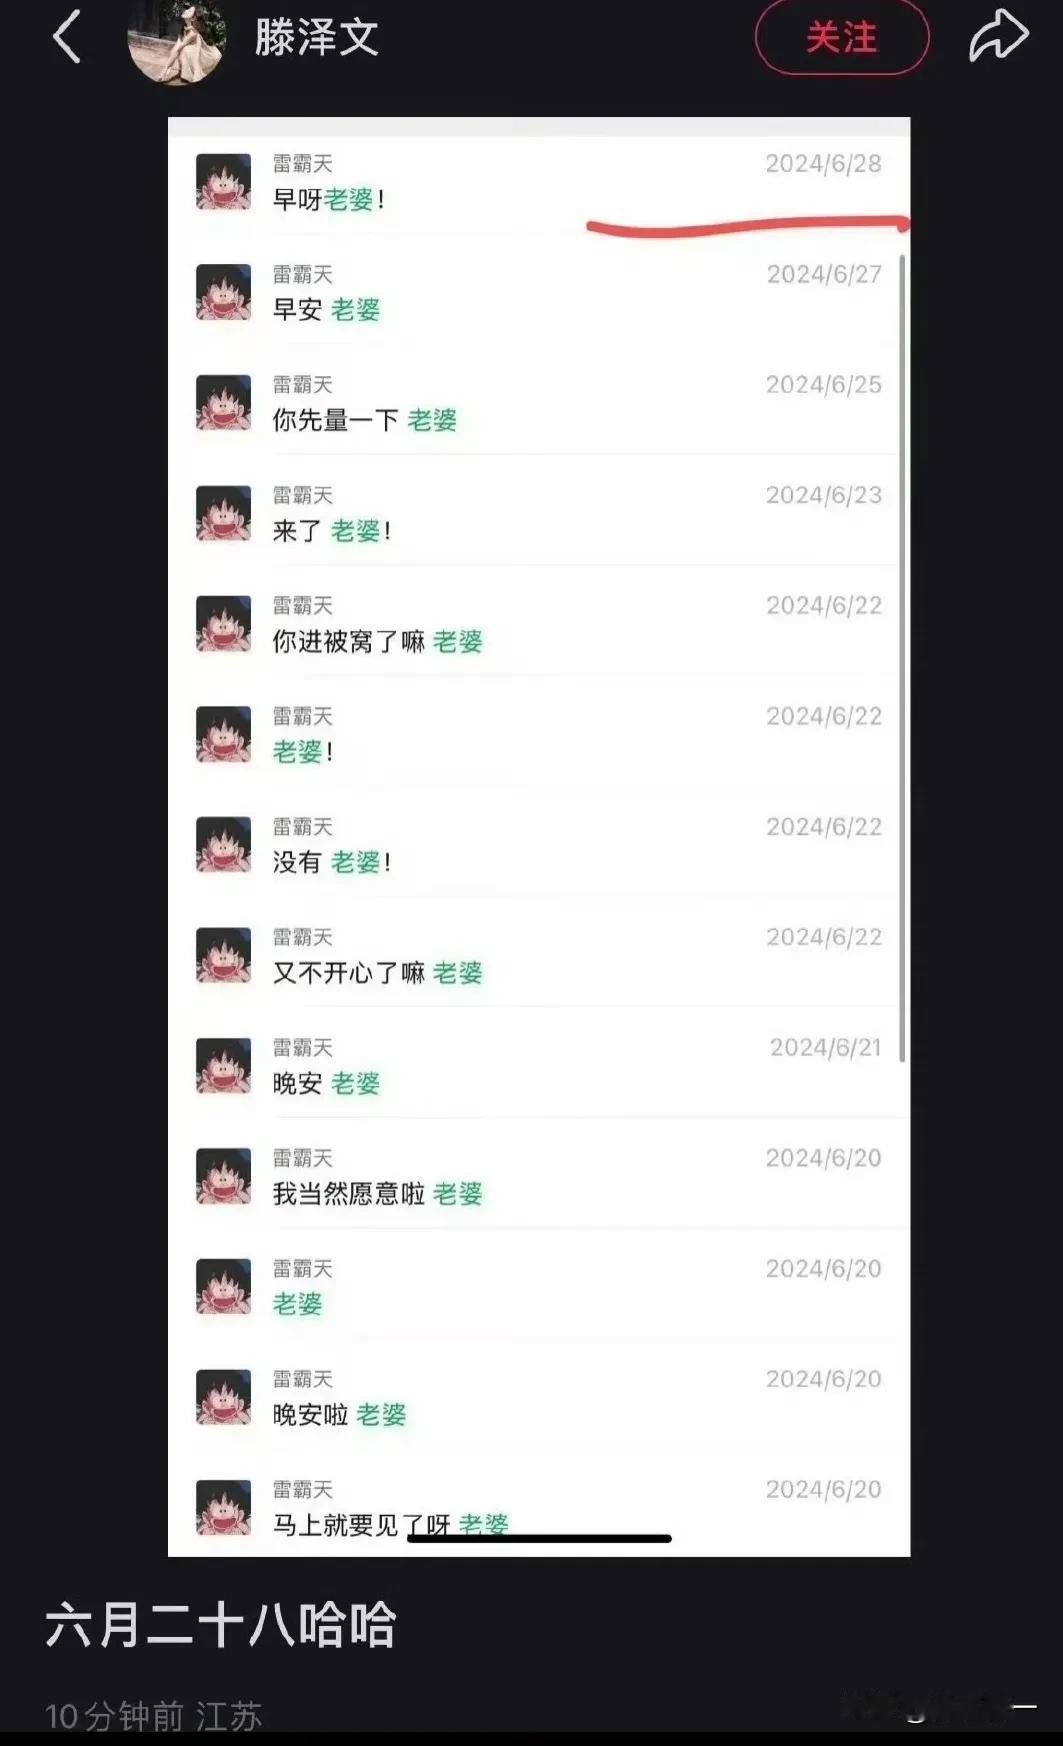Tap the date 2024/6/28 on first message
1063x1746 pixels.
coord(823,164)
